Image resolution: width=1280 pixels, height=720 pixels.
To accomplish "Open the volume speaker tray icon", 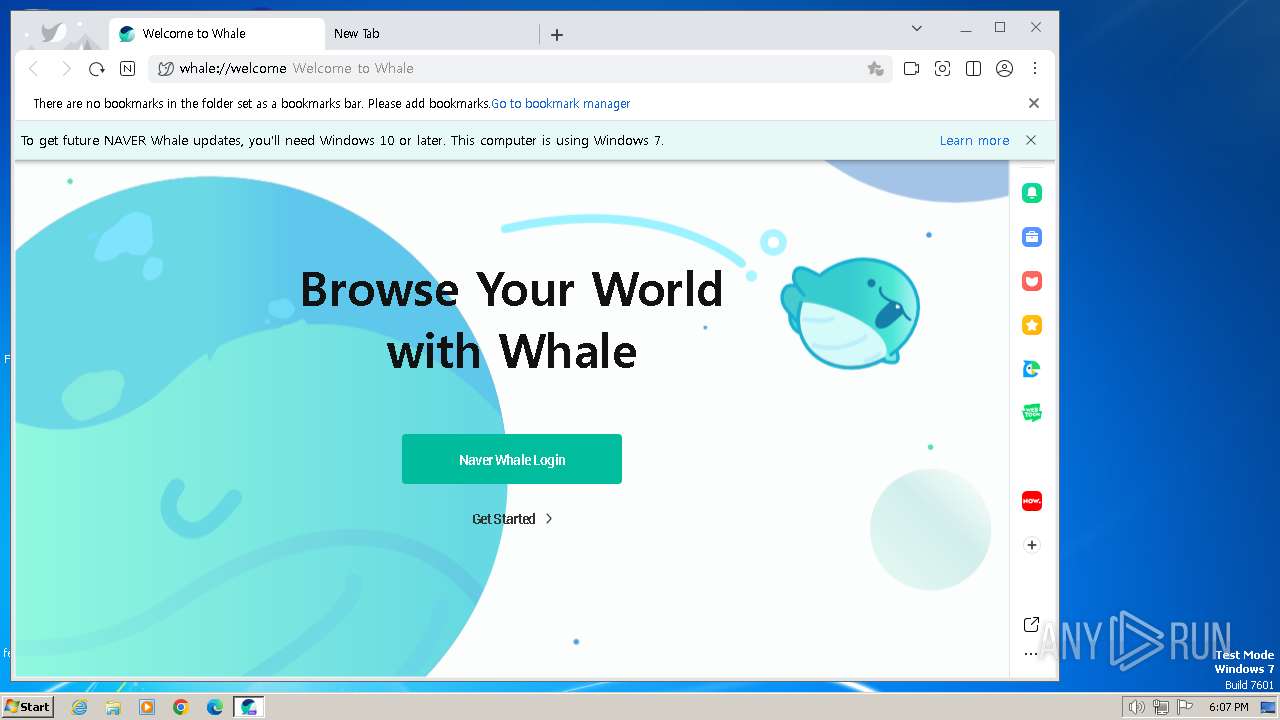I will [x=1137, y=707].
